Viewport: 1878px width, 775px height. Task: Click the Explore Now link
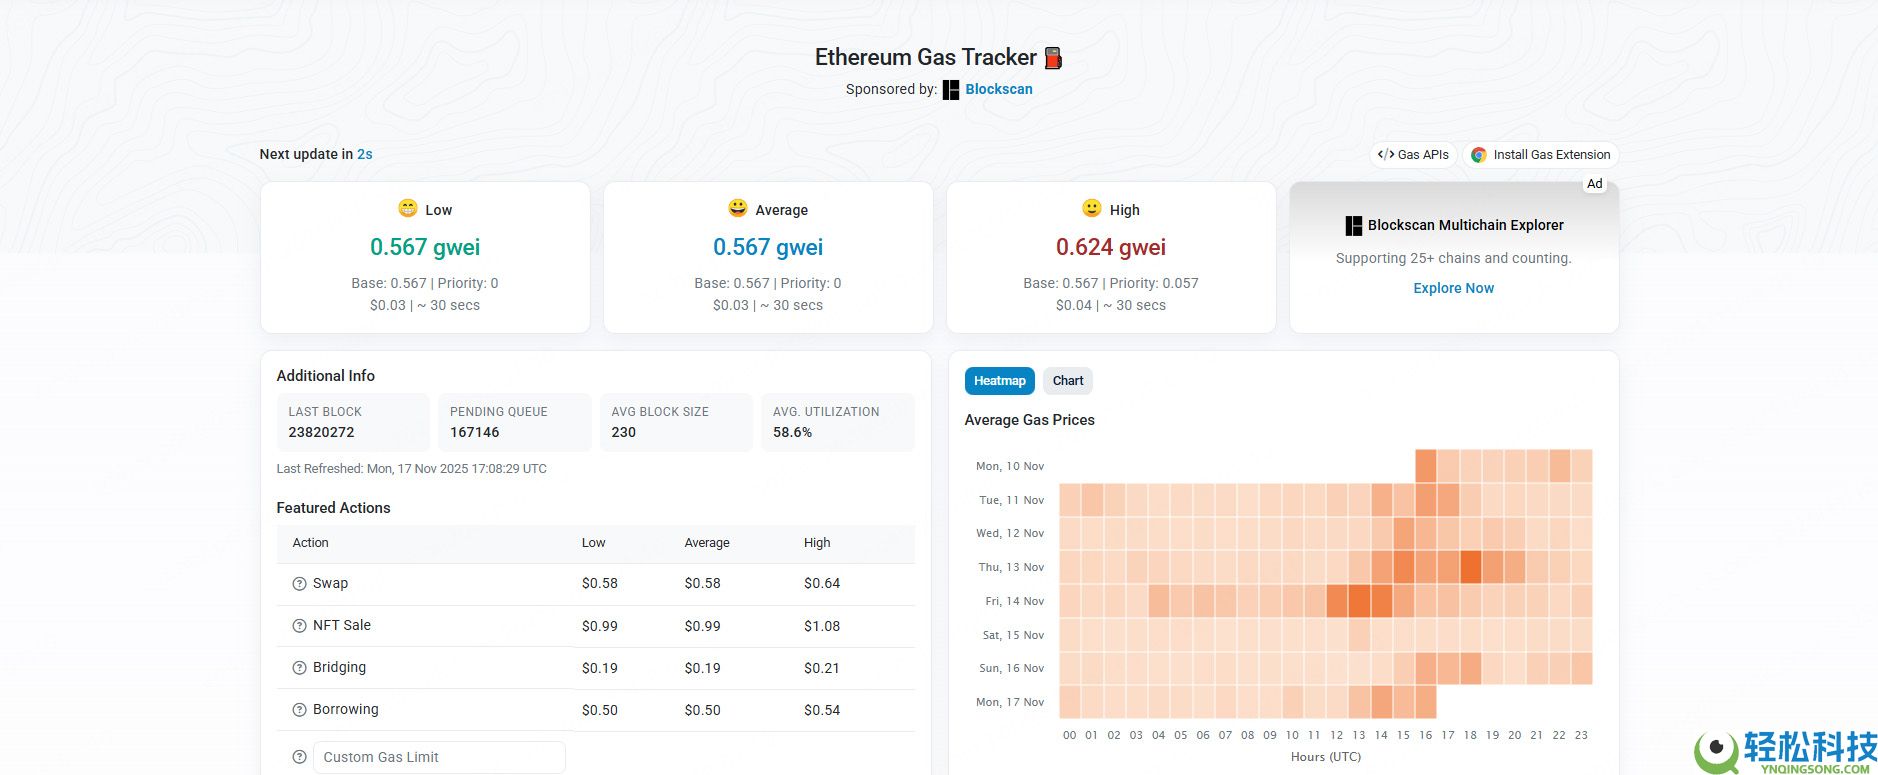pos(1453,288)
